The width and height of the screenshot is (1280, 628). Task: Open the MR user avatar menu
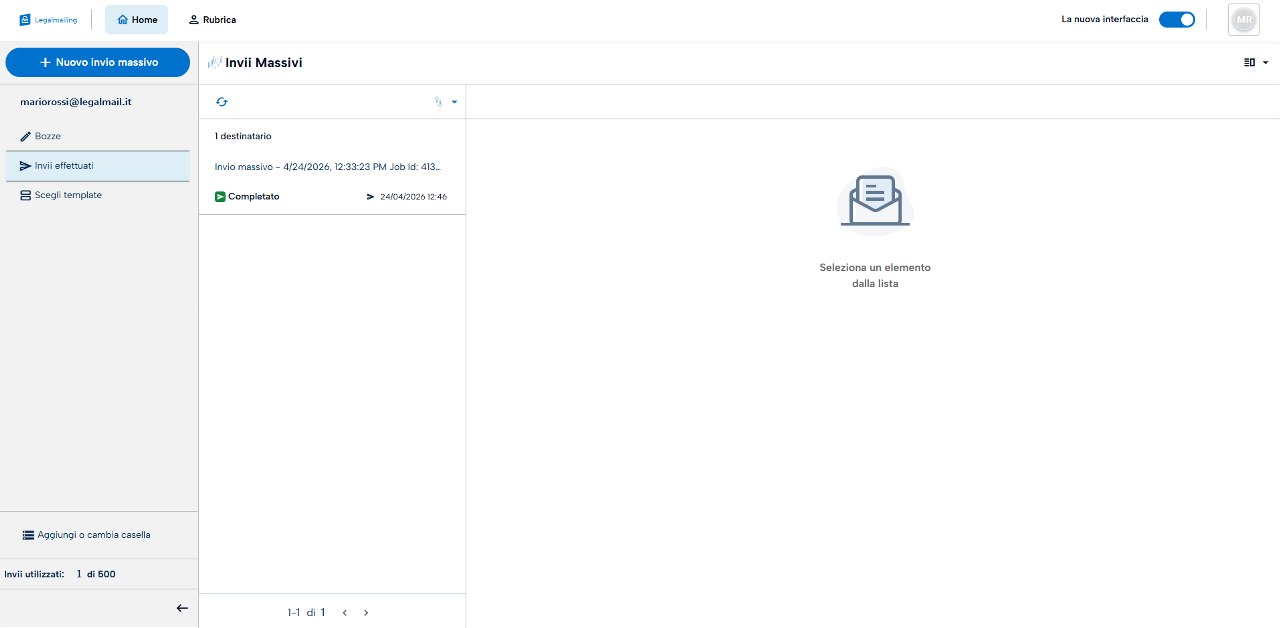coord(1244,20)
